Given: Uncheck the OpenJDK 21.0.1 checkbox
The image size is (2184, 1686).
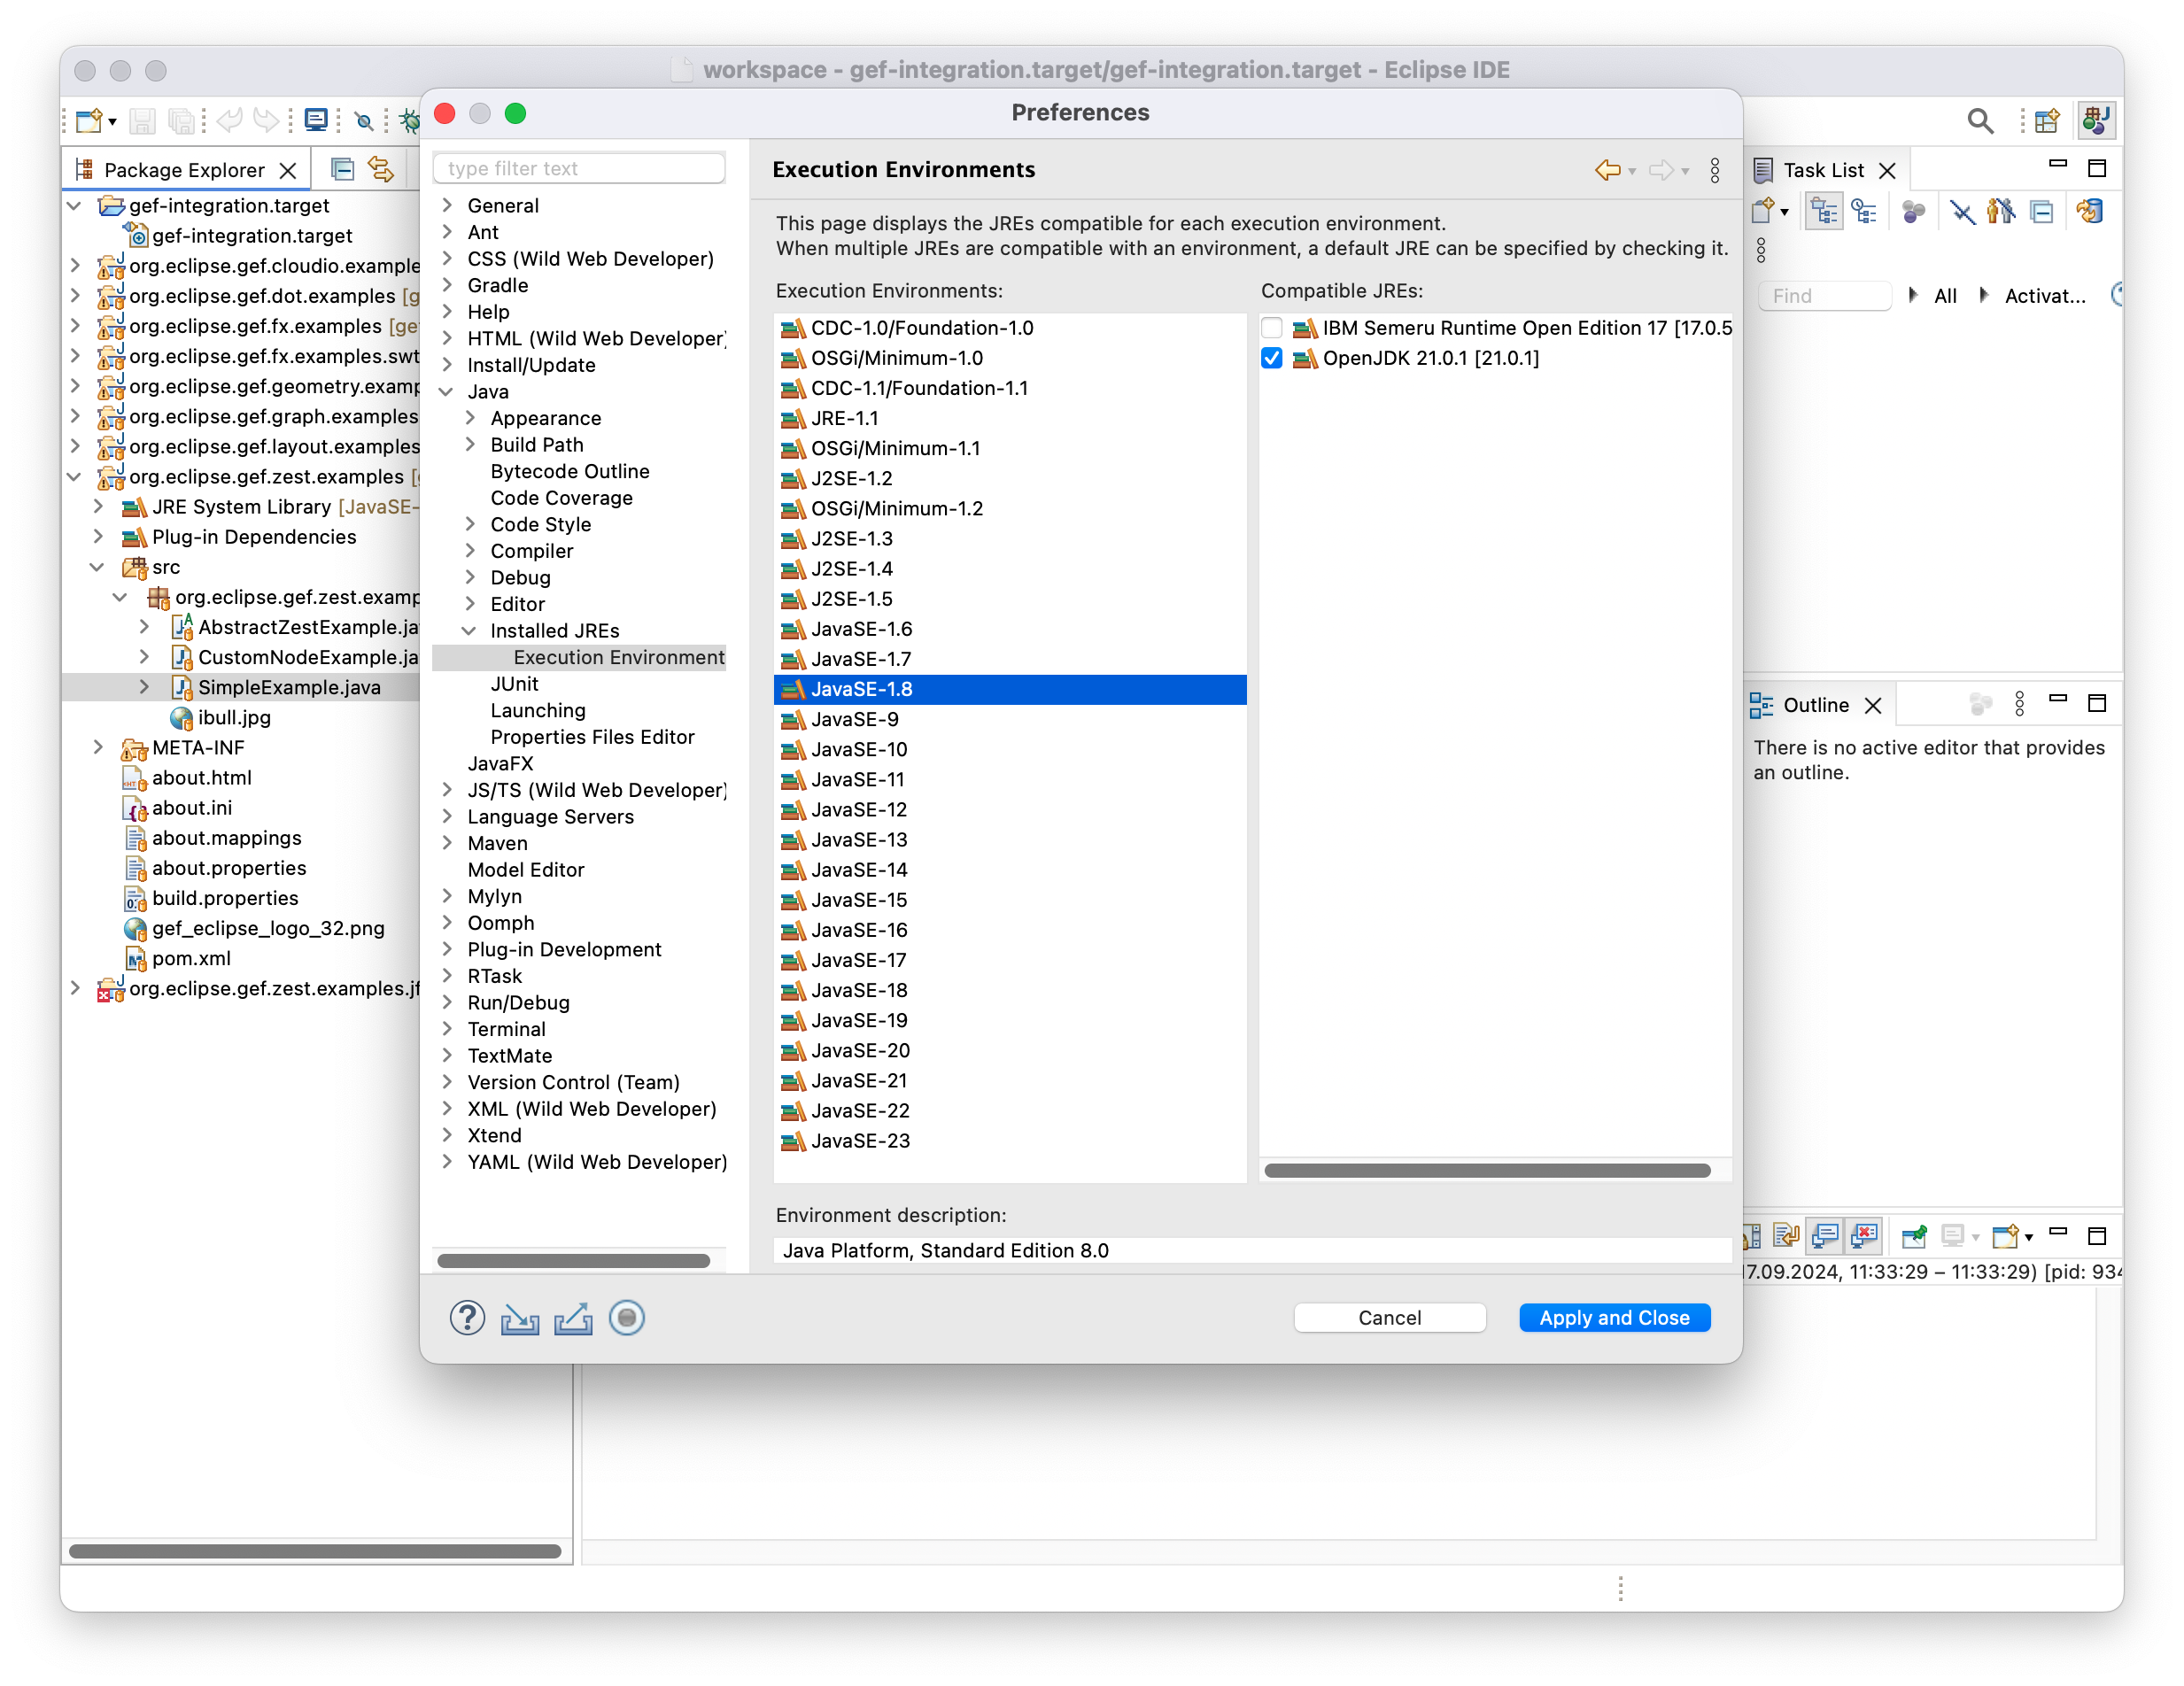Looking at the screenshot, I should [1272, 358].
